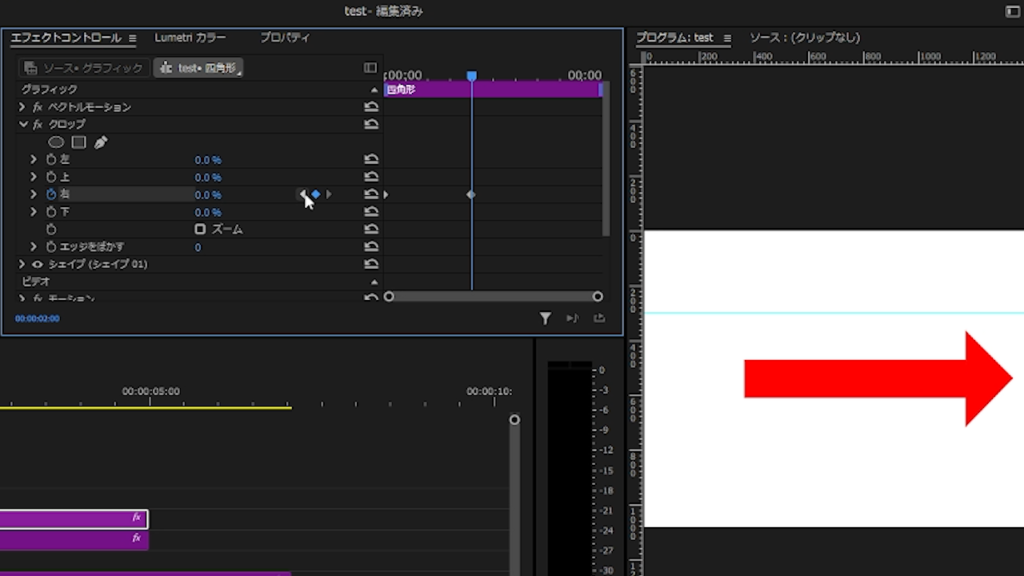This screenshot has width=1024, height=576.
Task: Click the left handle of Effect Controls zoom bar
Action: [x=389, y=296]
